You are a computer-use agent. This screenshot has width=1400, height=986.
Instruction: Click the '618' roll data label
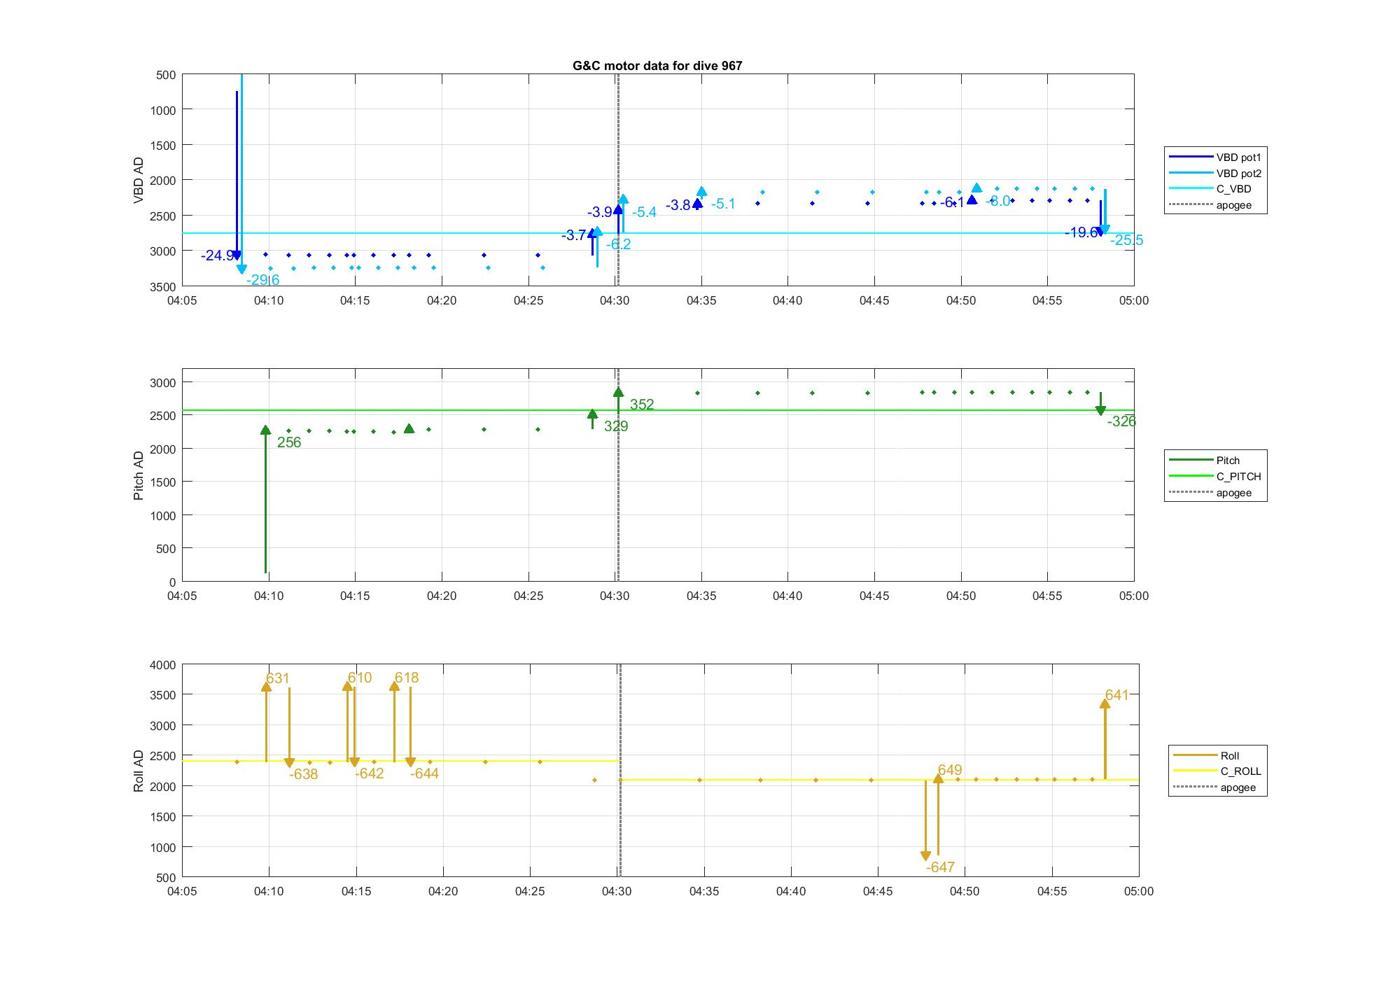pyautogui.click(x=406, y=678)
